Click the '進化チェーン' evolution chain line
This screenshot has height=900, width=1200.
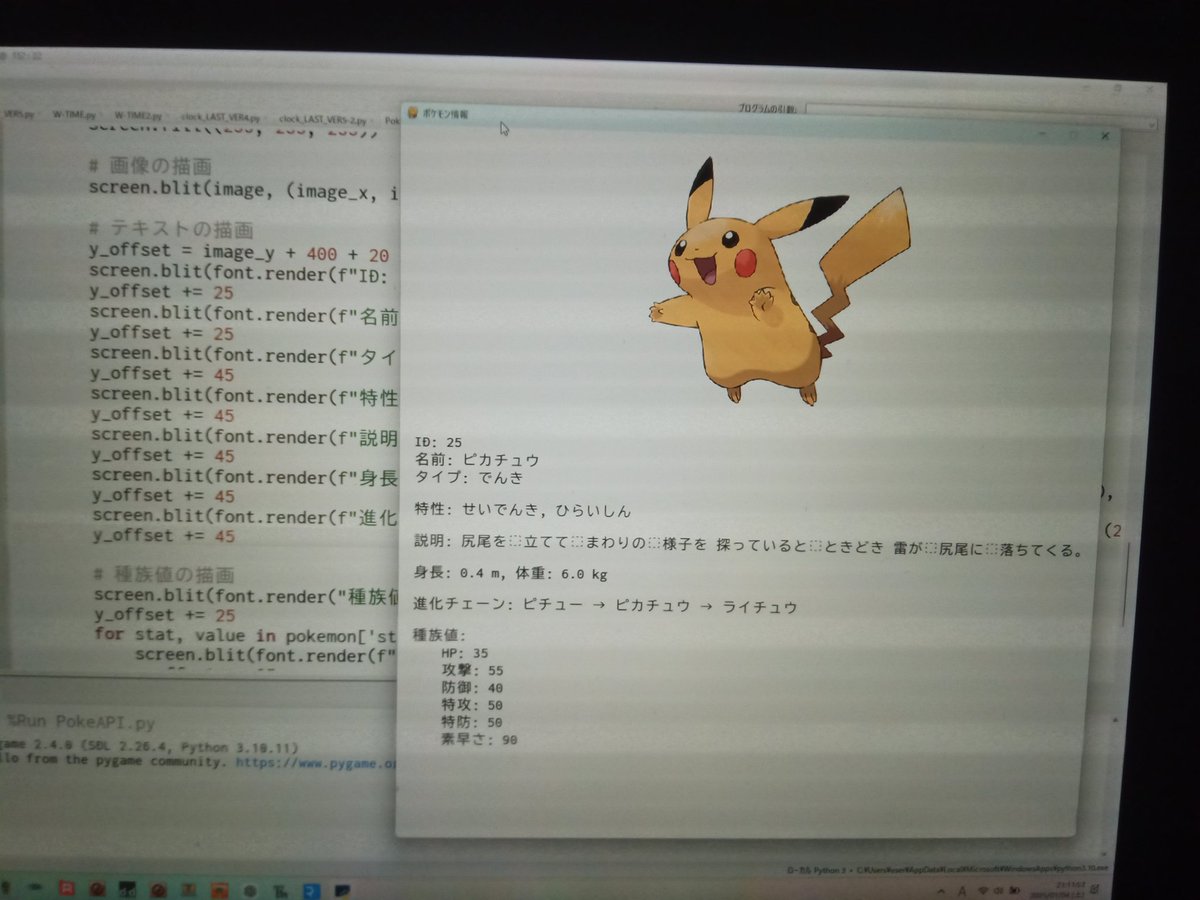pyautogui.click(x=605, y=607)
